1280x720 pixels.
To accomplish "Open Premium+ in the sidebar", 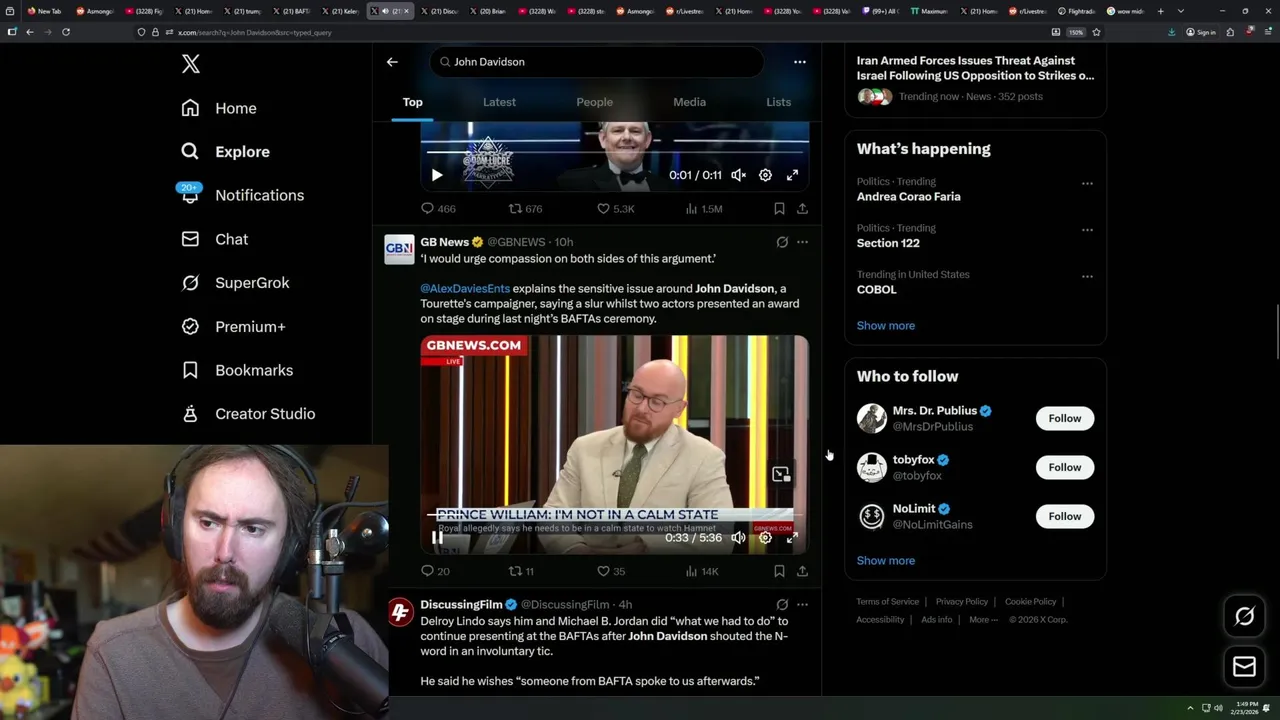I will pyautogui.click(x=233, y=327).
